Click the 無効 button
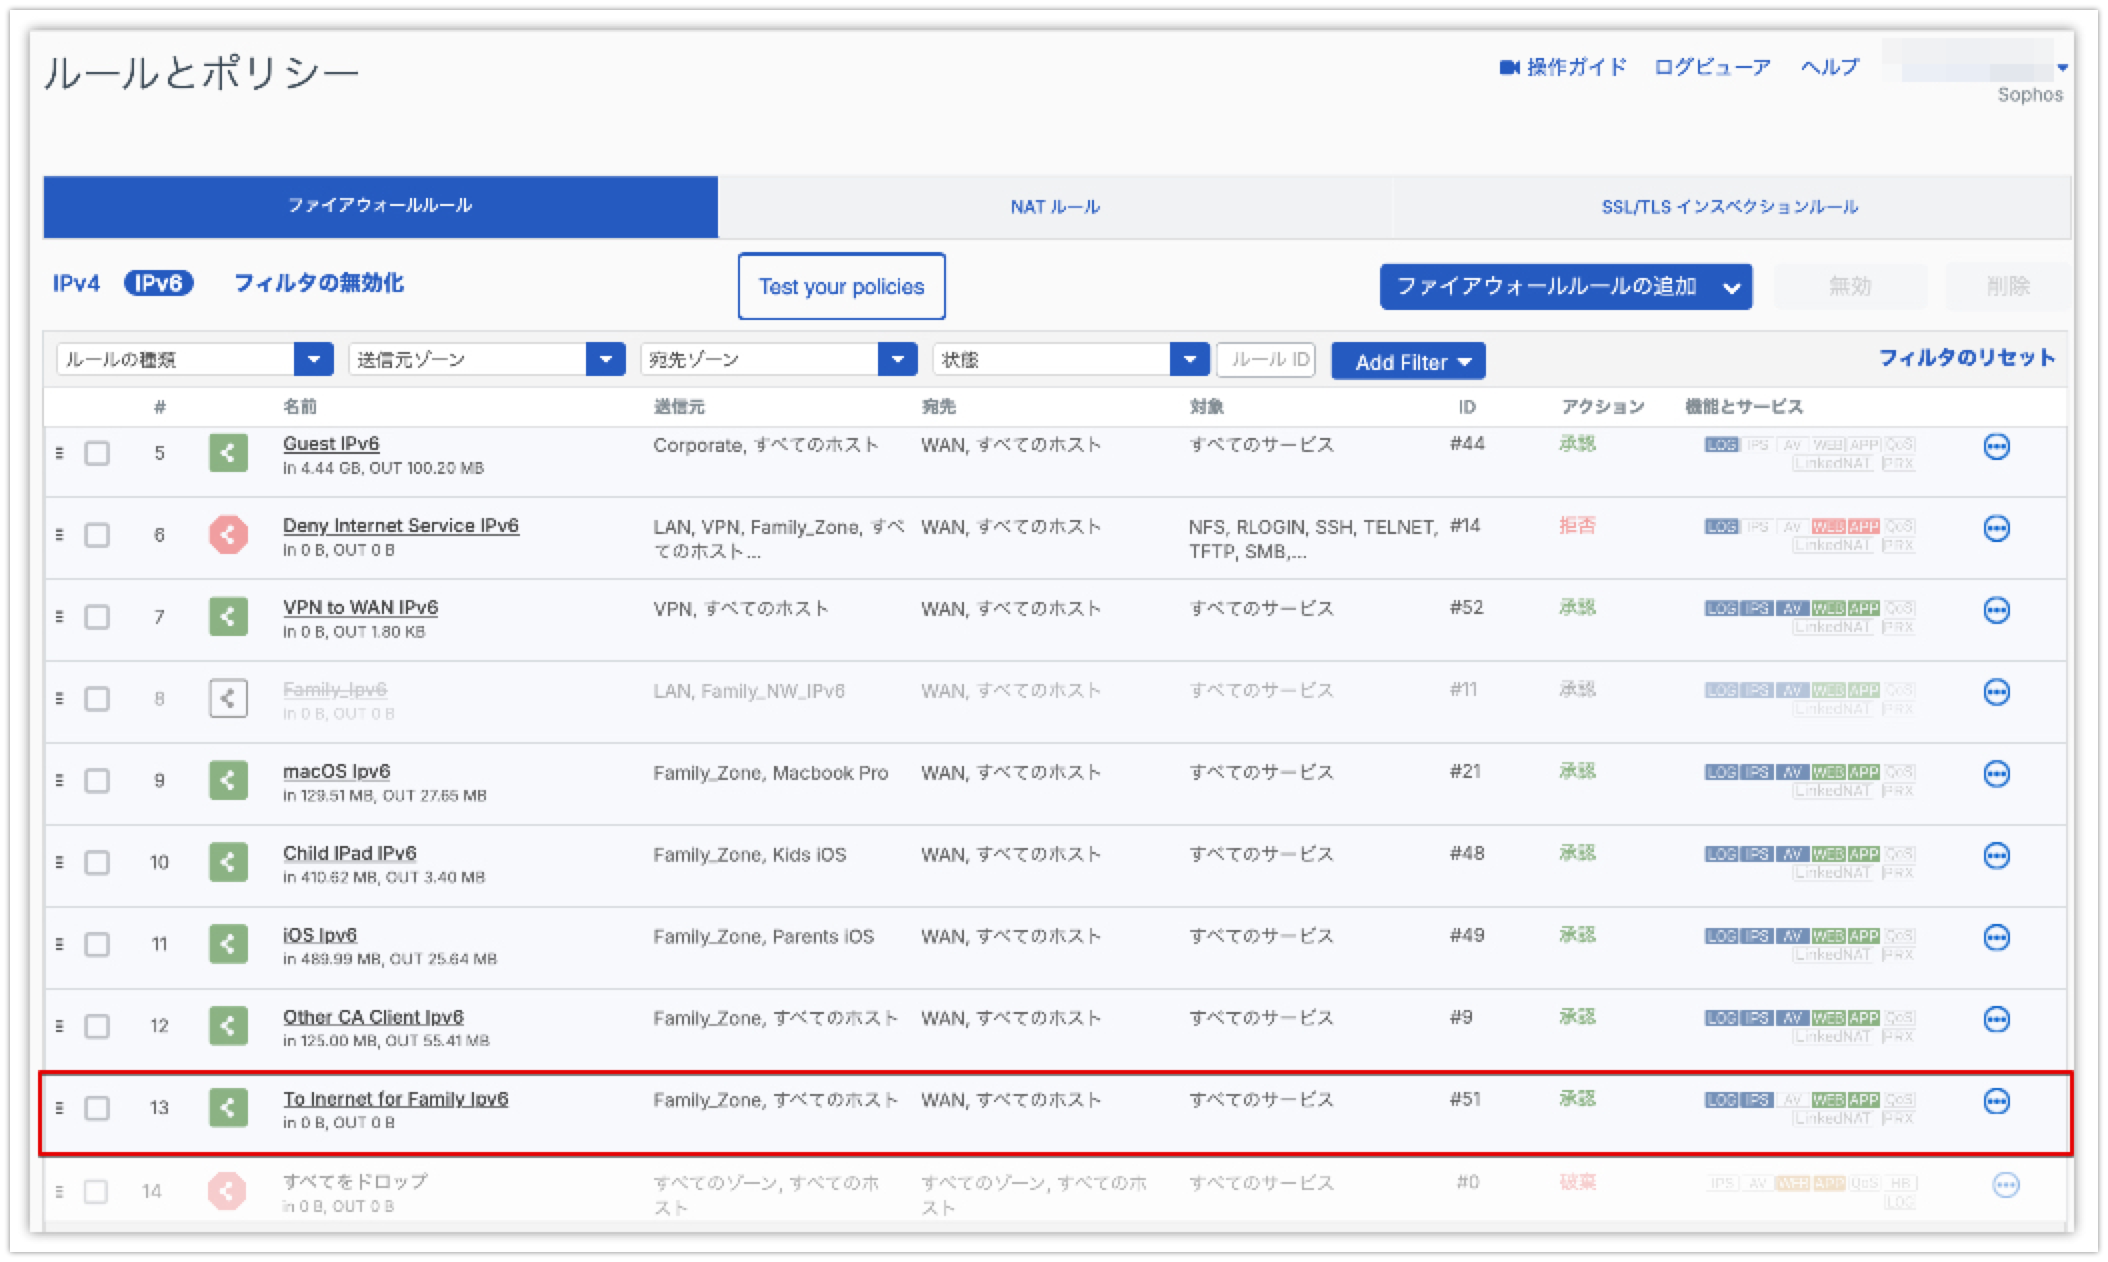This screenshot has width=2108, height=1262. (1850, 287)
